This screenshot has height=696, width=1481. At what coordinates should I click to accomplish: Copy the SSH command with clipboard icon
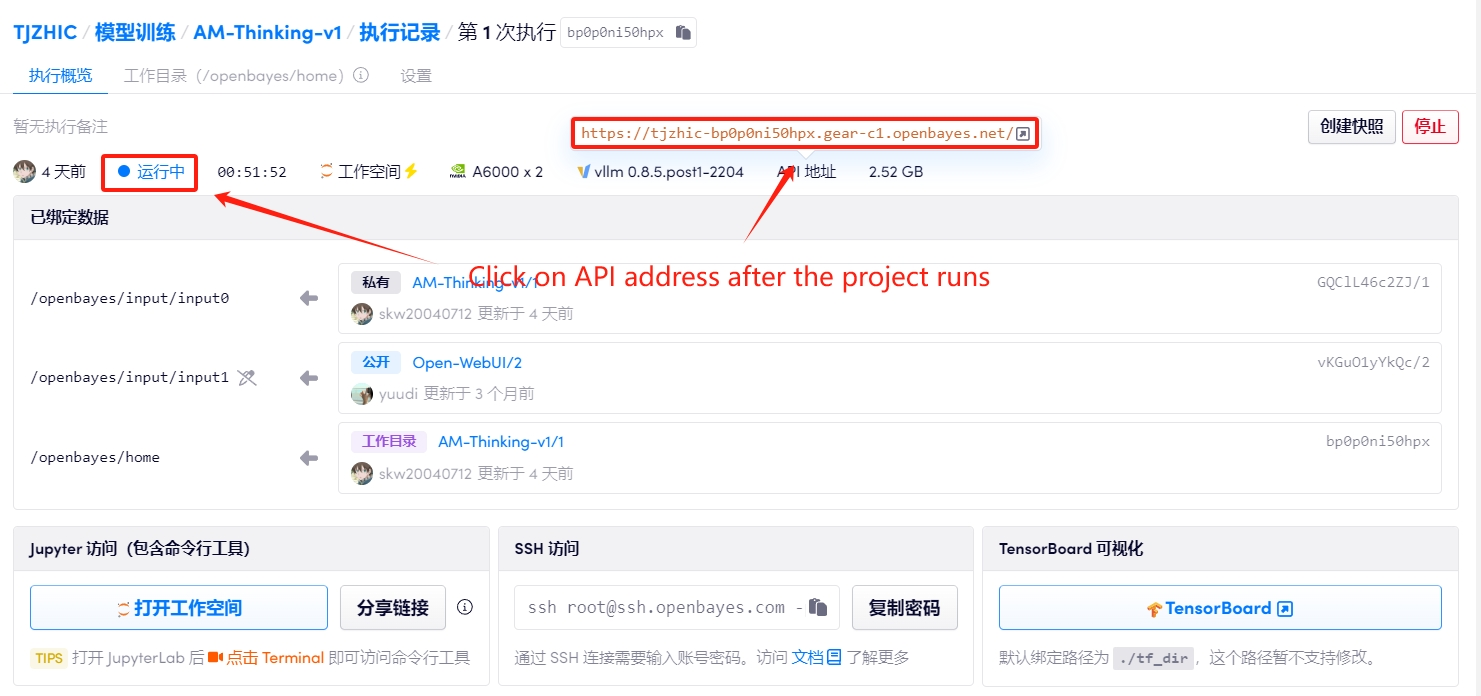[818, 607]
